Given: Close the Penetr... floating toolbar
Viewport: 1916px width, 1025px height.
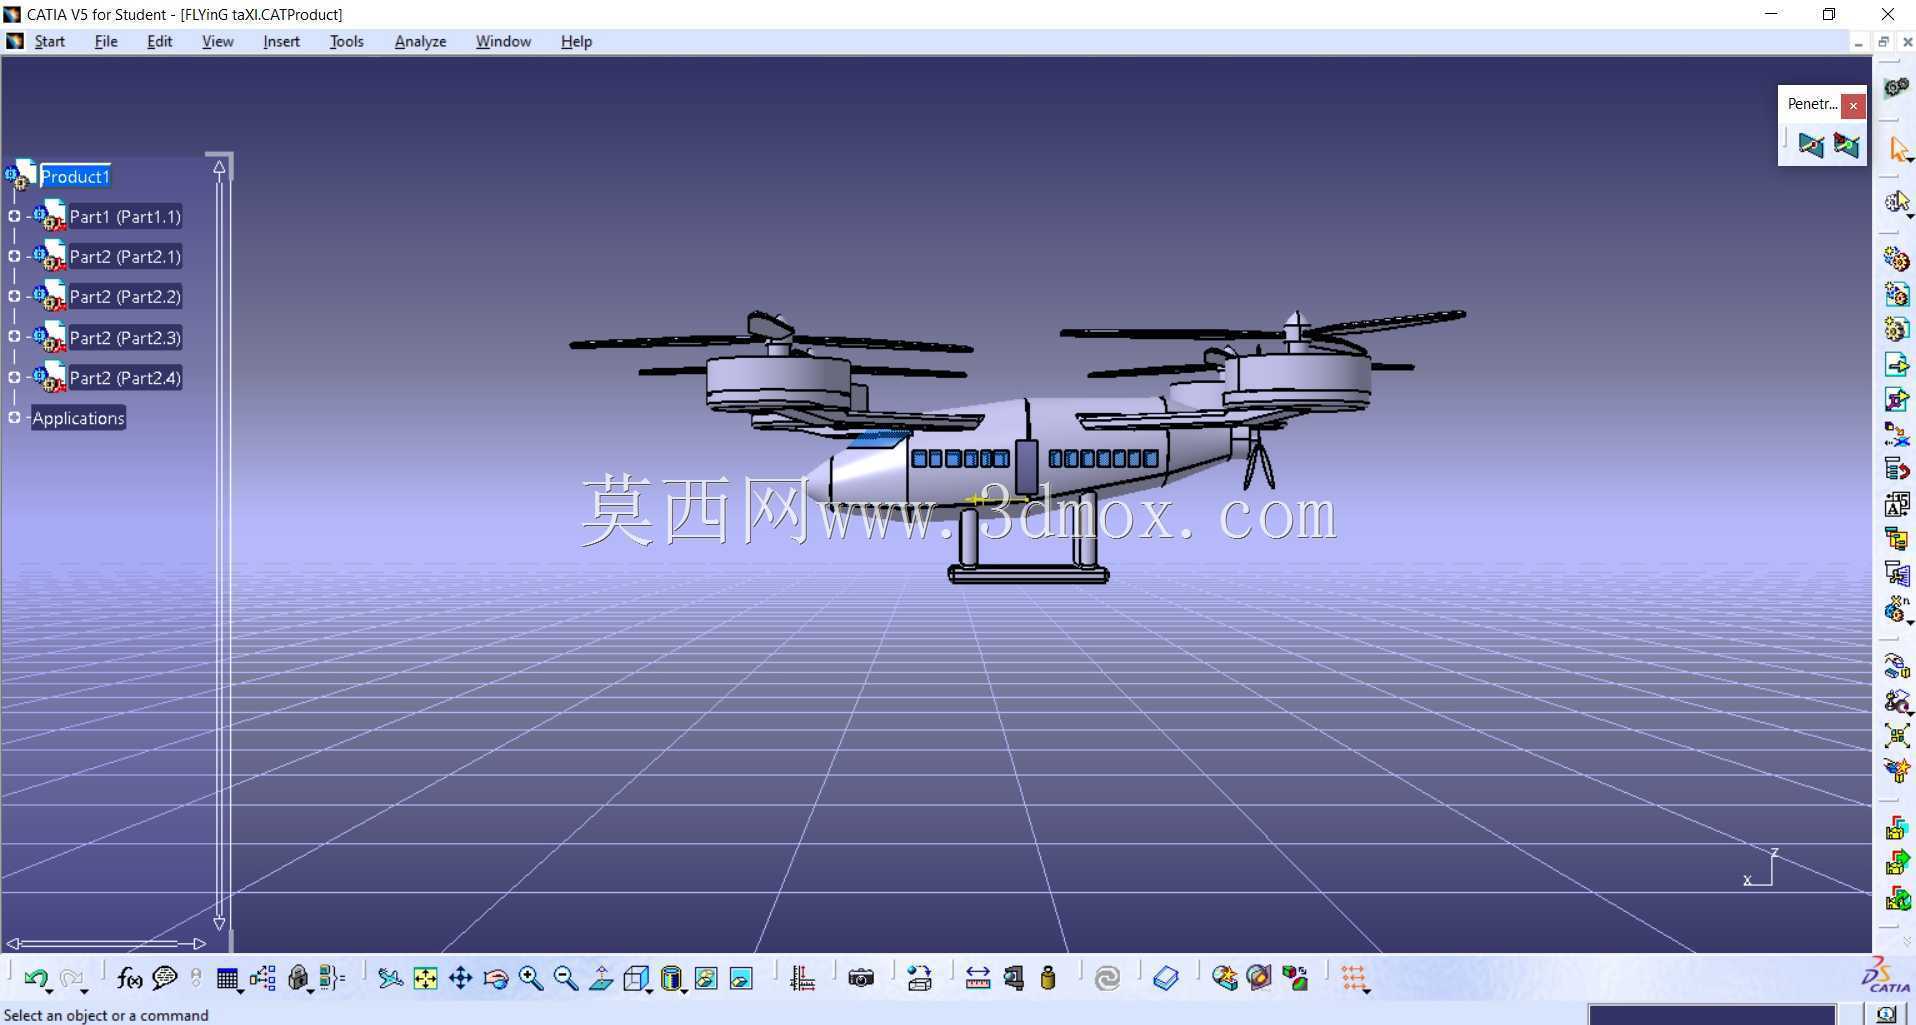Looking at the screenshot, I should [x=1853, y=105].
